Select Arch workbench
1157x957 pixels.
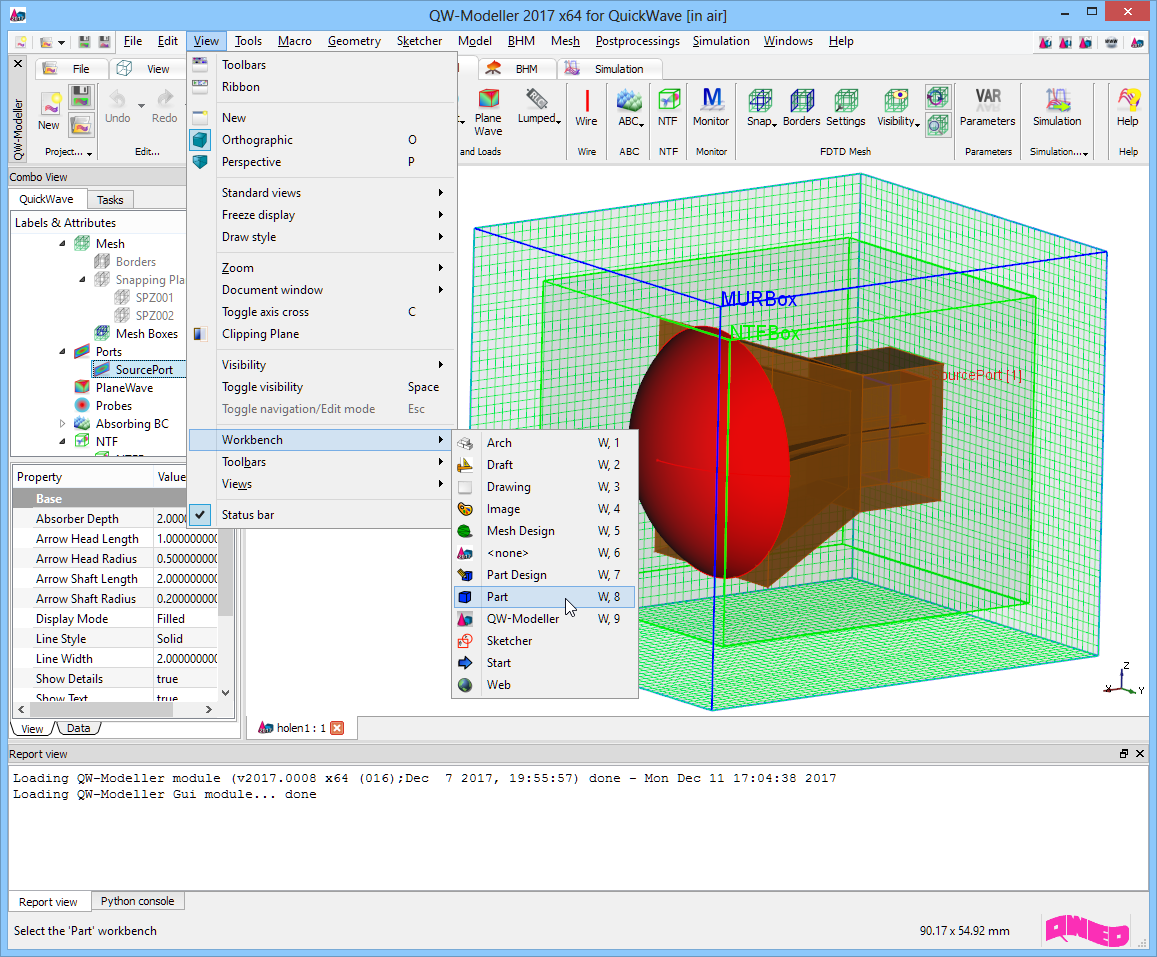pos(545,443)
